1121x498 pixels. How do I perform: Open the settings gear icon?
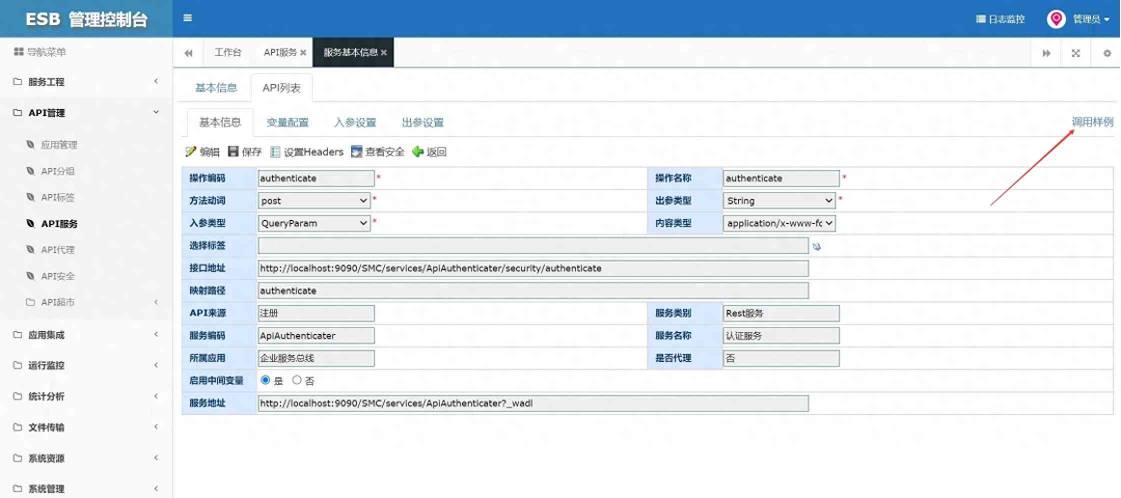point(1107,53)
